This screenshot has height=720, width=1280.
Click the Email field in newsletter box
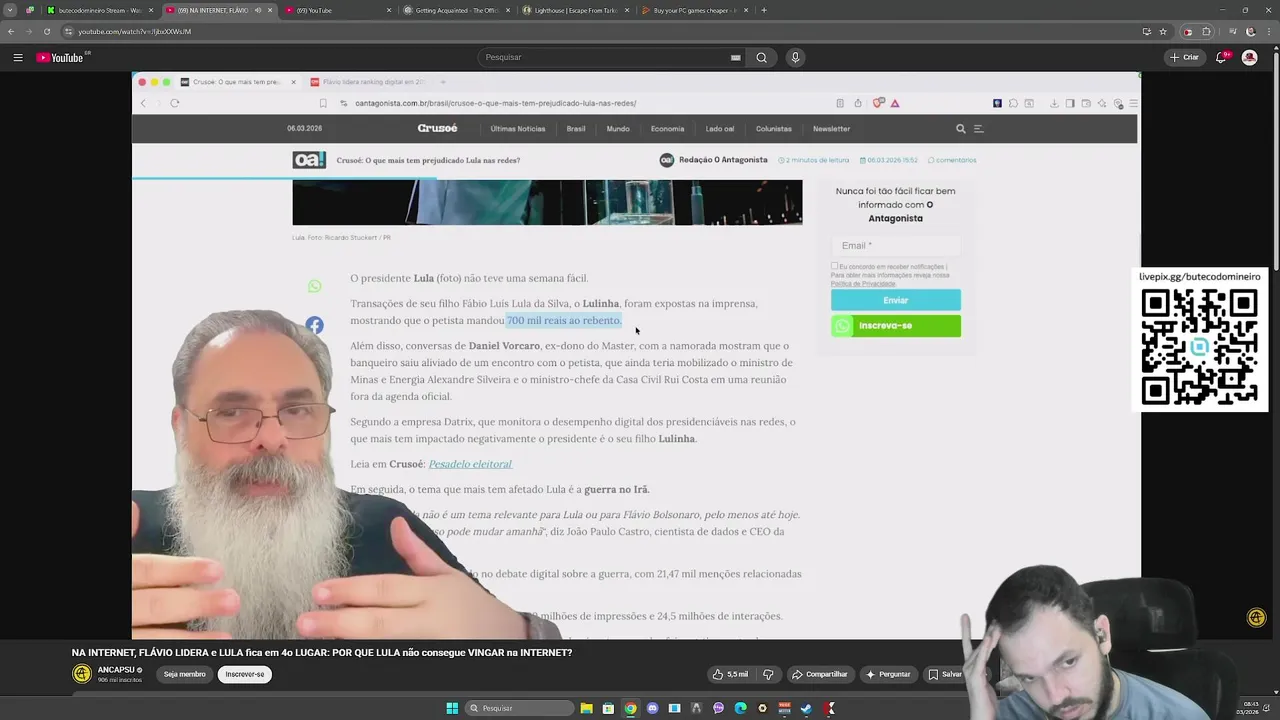tap(895, 245)
